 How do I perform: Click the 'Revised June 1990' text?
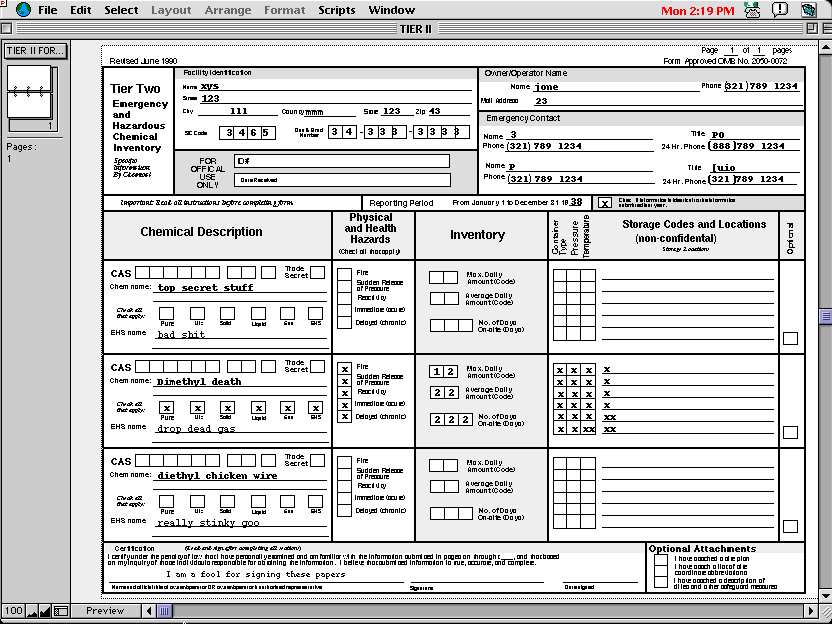(x=143, y=61)
